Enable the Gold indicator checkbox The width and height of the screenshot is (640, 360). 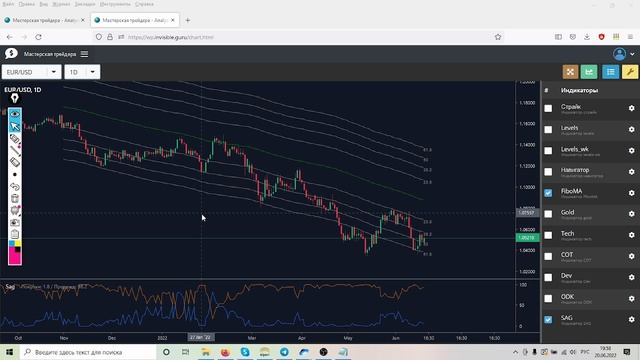coord(548,214)
